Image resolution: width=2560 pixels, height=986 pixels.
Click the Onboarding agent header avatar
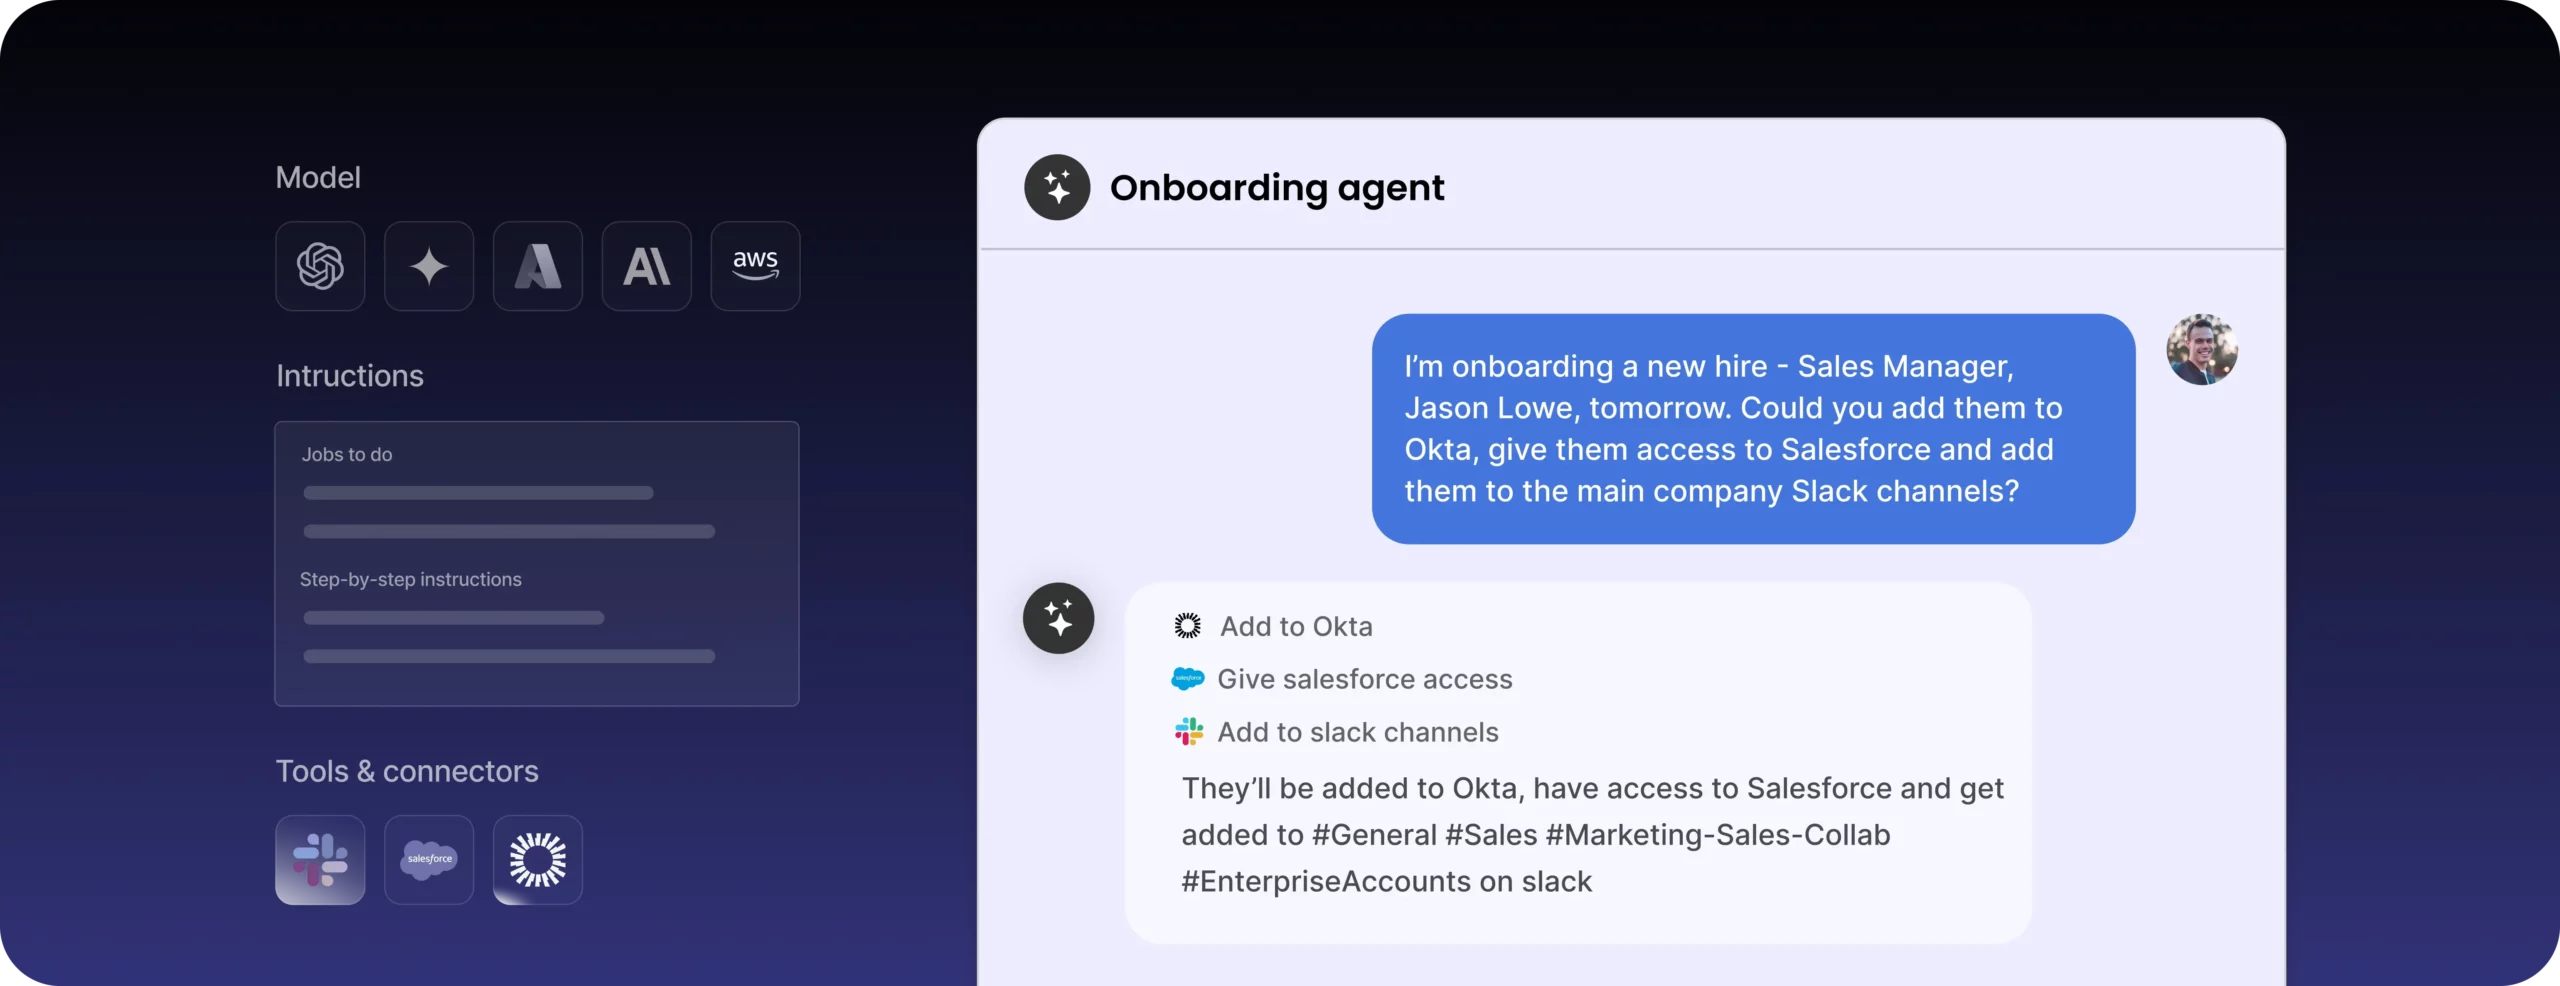point(1057,187)
